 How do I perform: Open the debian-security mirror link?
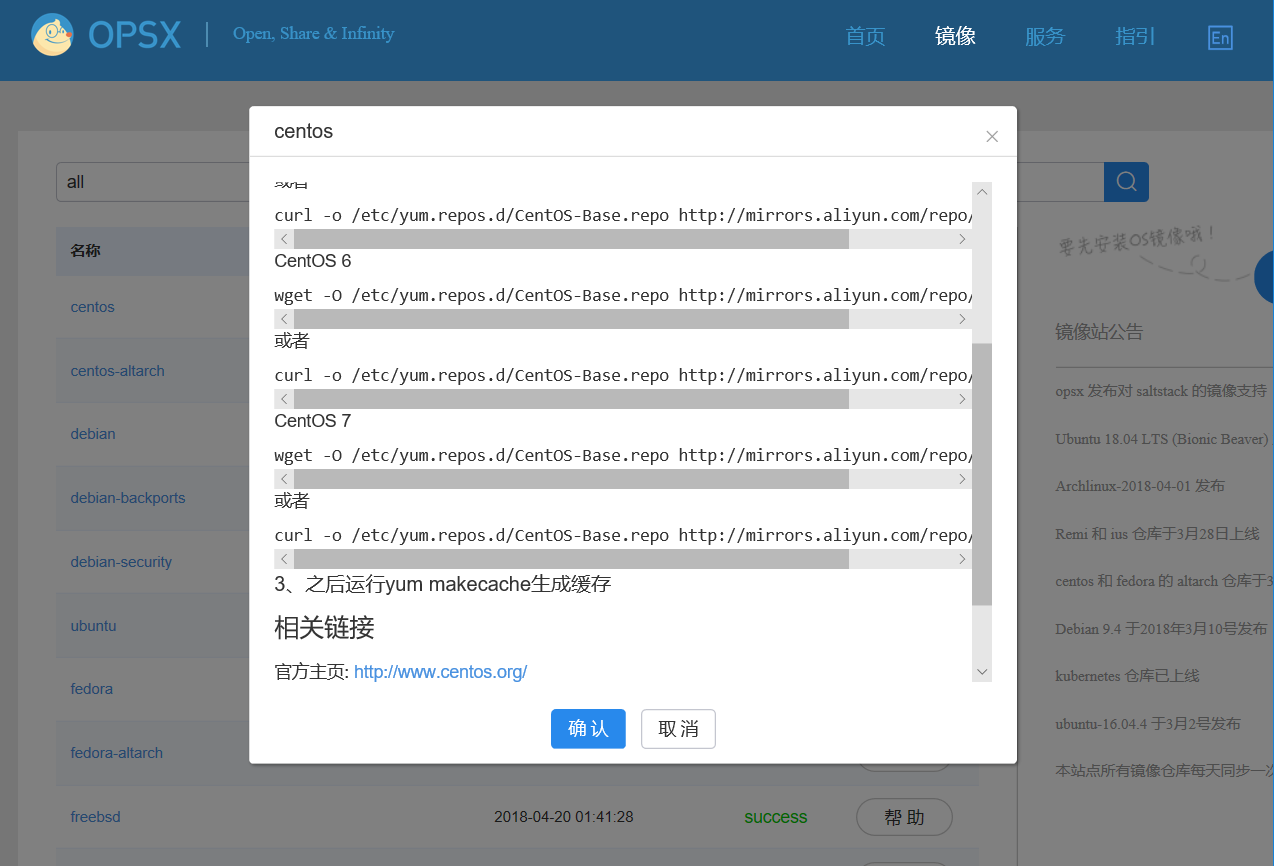[x=121, y=562]
